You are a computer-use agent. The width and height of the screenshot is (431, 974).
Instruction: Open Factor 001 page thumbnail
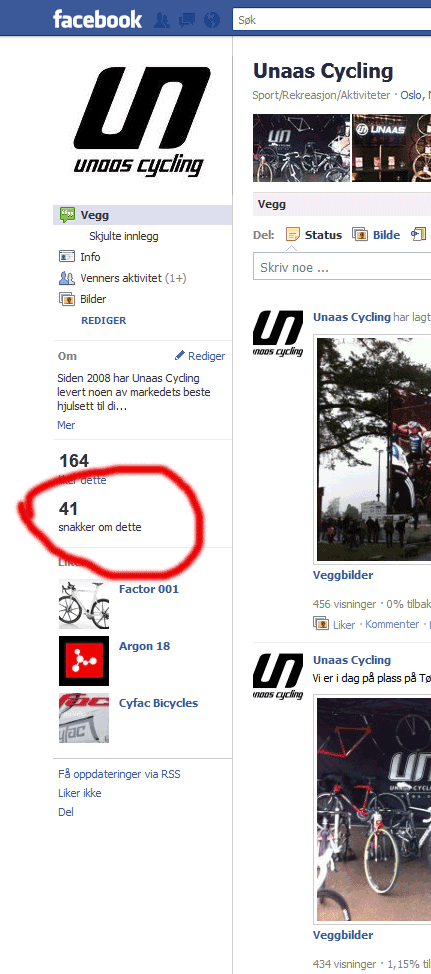pyautogui.click(x=84, y=604)
